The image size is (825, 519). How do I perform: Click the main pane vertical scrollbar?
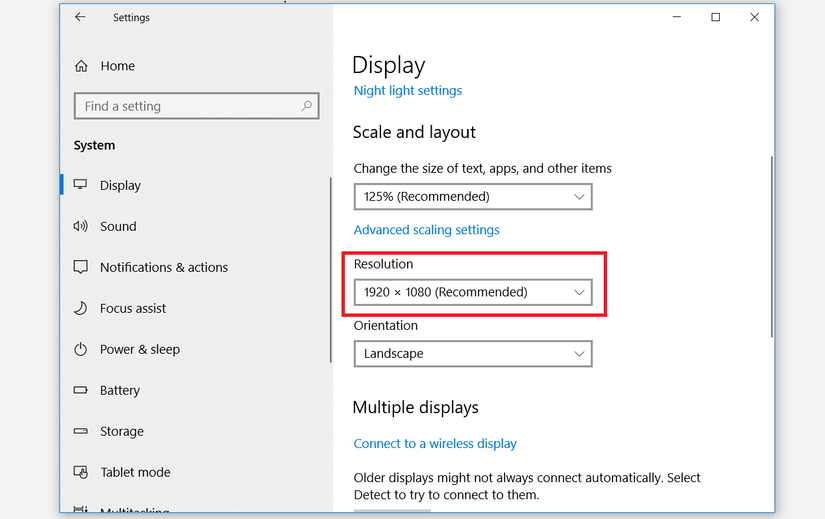771,246
